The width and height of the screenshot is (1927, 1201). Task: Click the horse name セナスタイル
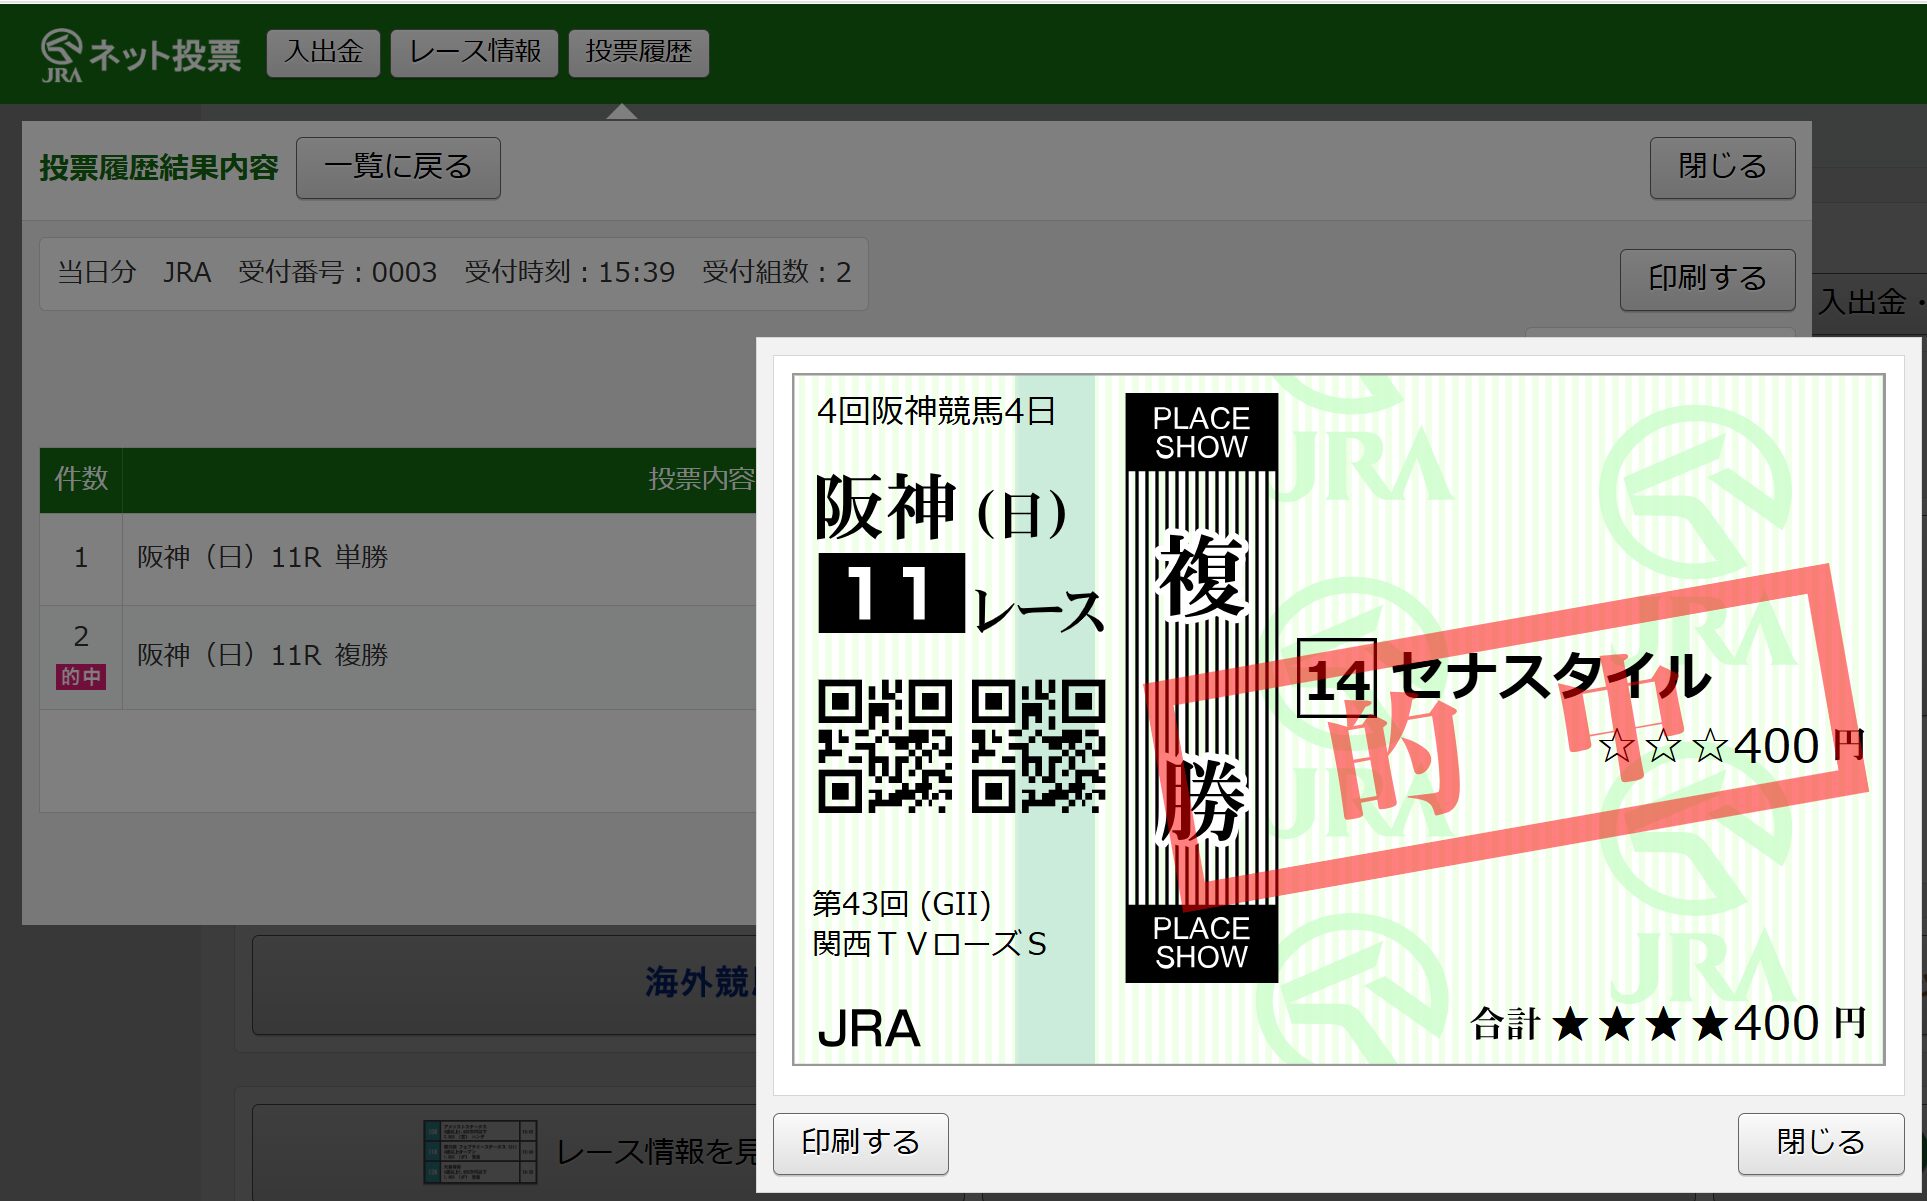(1551, 677)
